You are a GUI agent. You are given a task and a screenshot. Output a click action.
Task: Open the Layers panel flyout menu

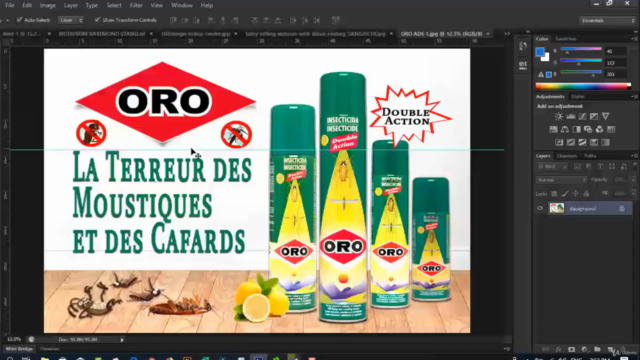(x=634, y=156)
